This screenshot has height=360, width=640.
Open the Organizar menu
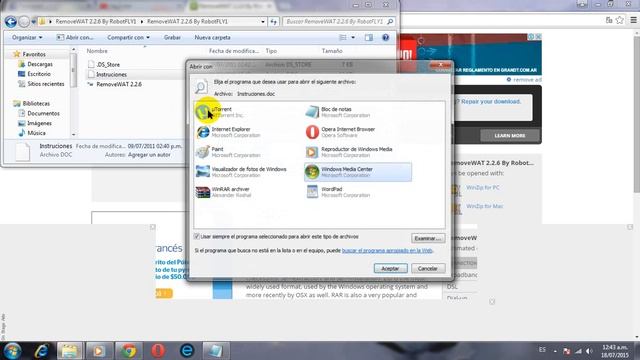(x=27, y=38)
